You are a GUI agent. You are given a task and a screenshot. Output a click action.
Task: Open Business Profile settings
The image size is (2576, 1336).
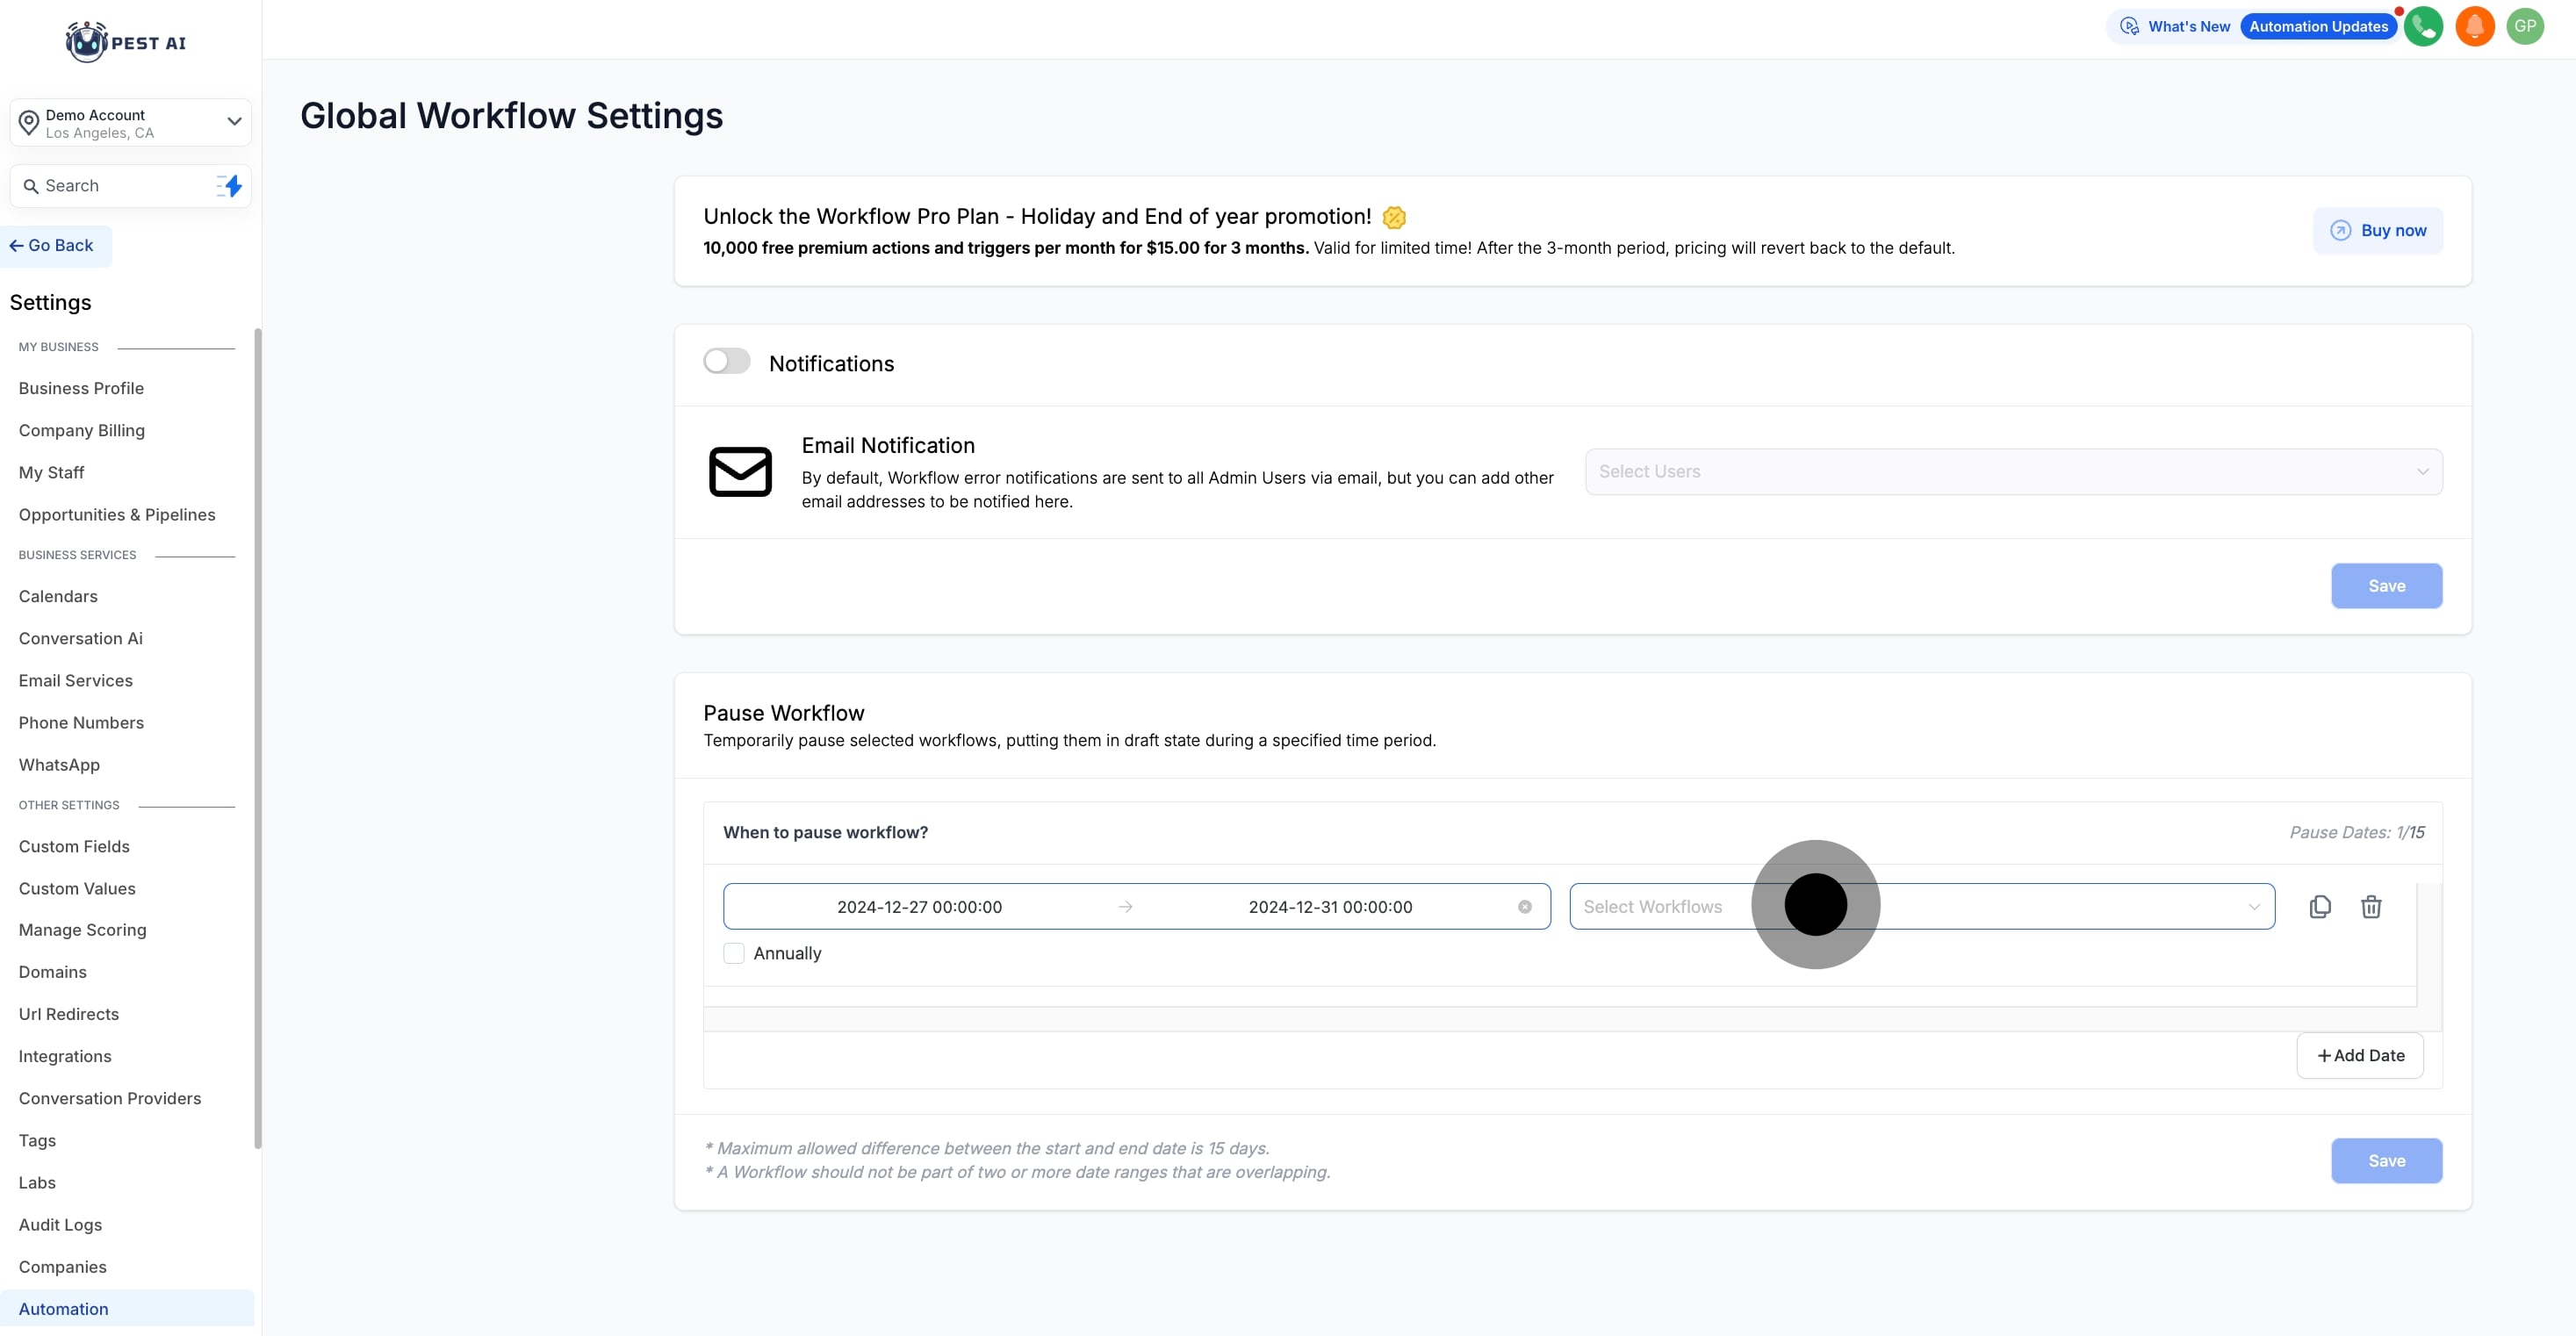point(81,388)
